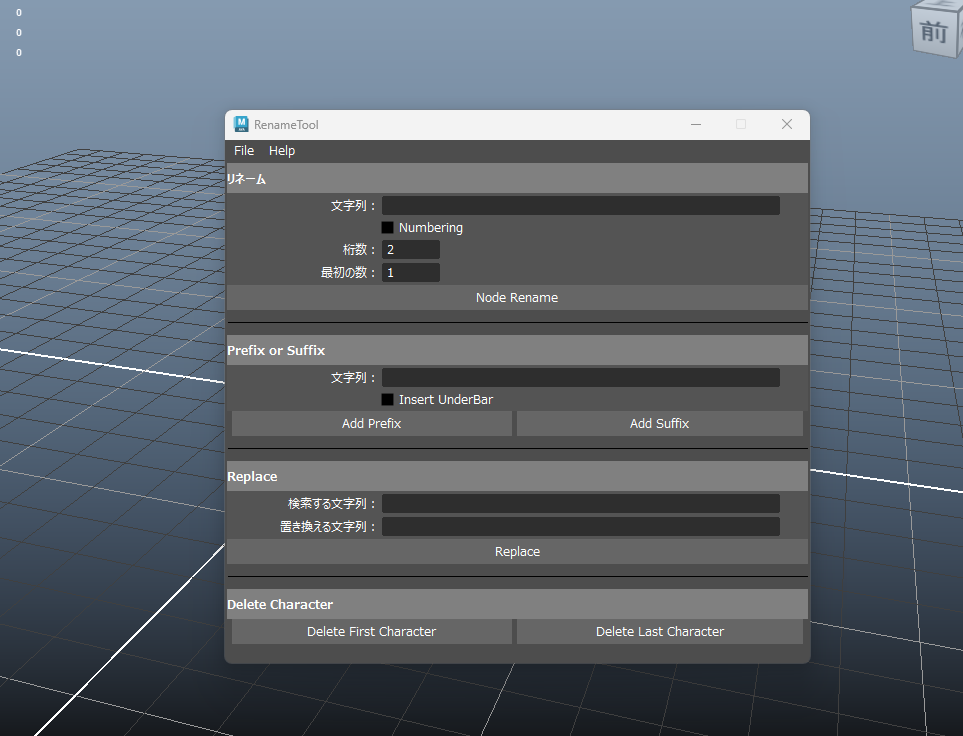Click the 最初の数 start number field
The height and width of the screenshot is (736, 963).
click(x=411, y=272)
